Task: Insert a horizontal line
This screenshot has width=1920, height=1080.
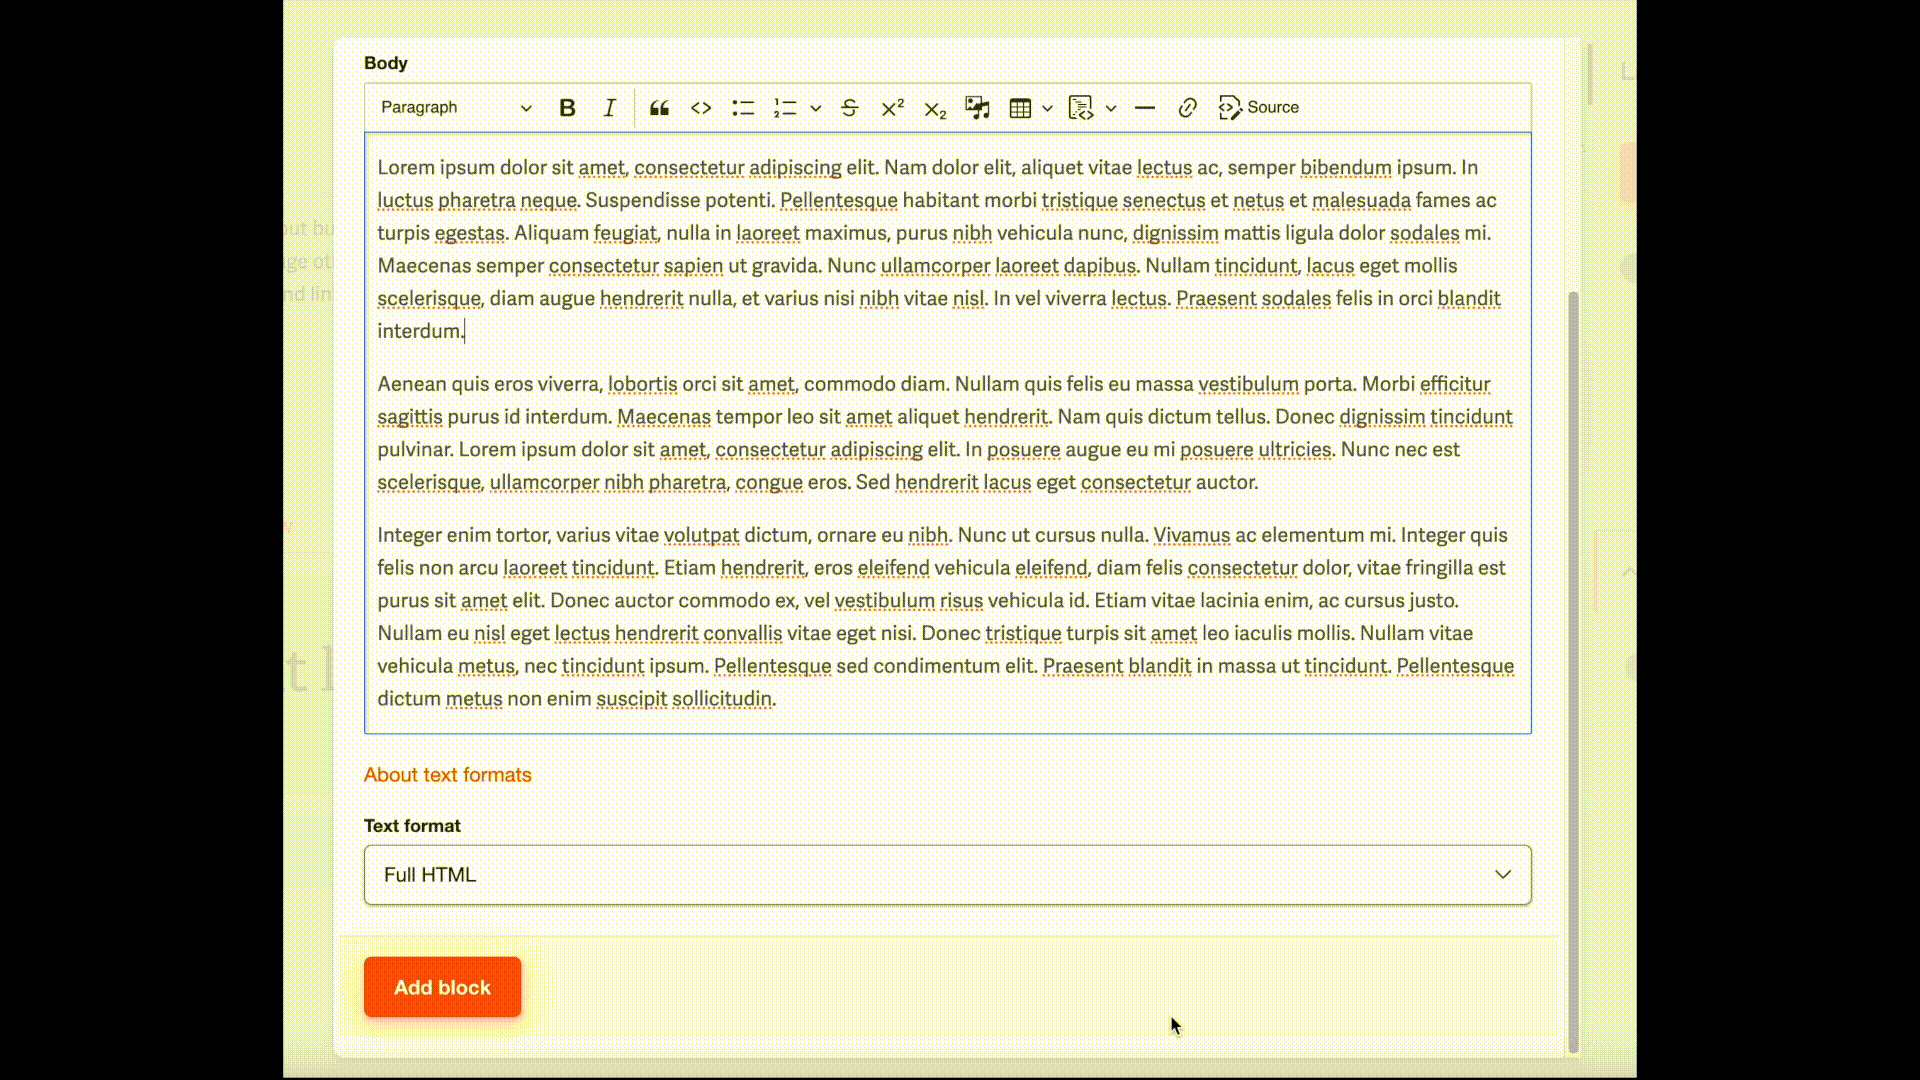Action: click(x=1144, y=107)
